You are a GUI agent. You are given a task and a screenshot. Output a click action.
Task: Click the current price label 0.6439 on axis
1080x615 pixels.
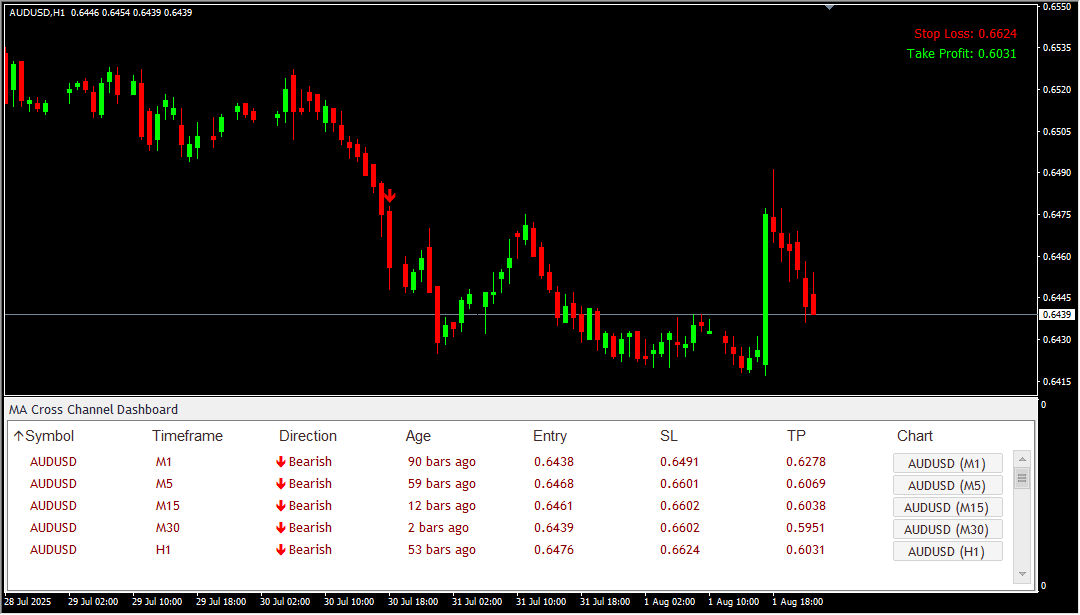tap(1057, 314)
